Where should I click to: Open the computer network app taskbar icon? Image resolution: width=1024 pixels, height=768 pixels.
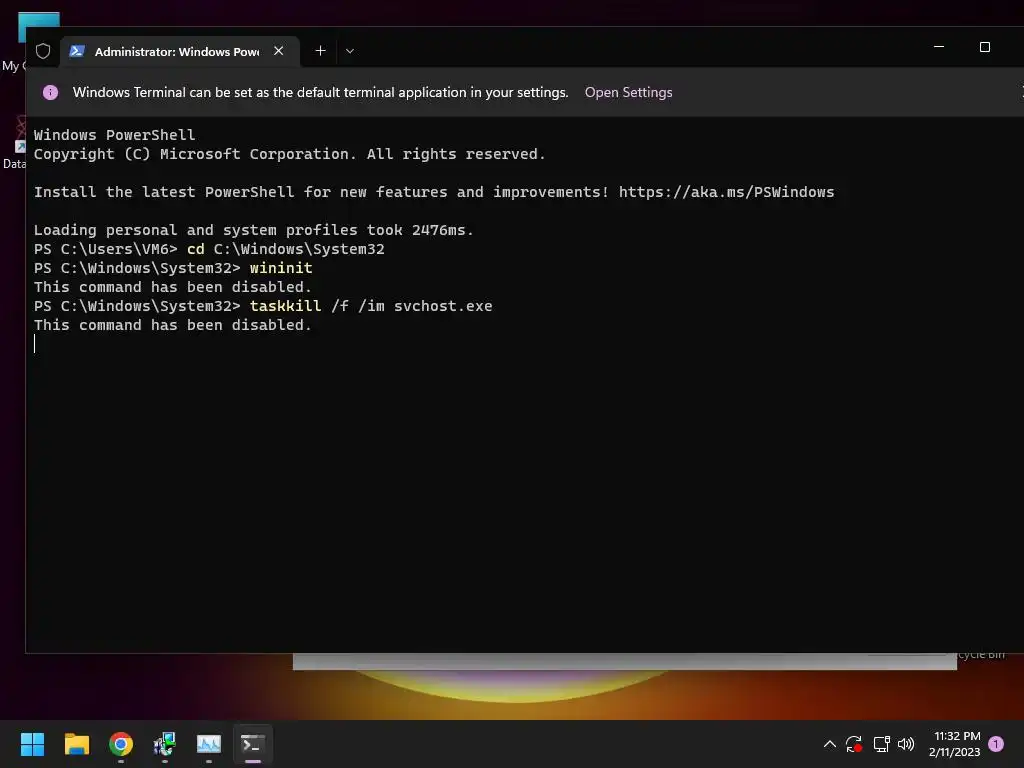coord(165,744)
